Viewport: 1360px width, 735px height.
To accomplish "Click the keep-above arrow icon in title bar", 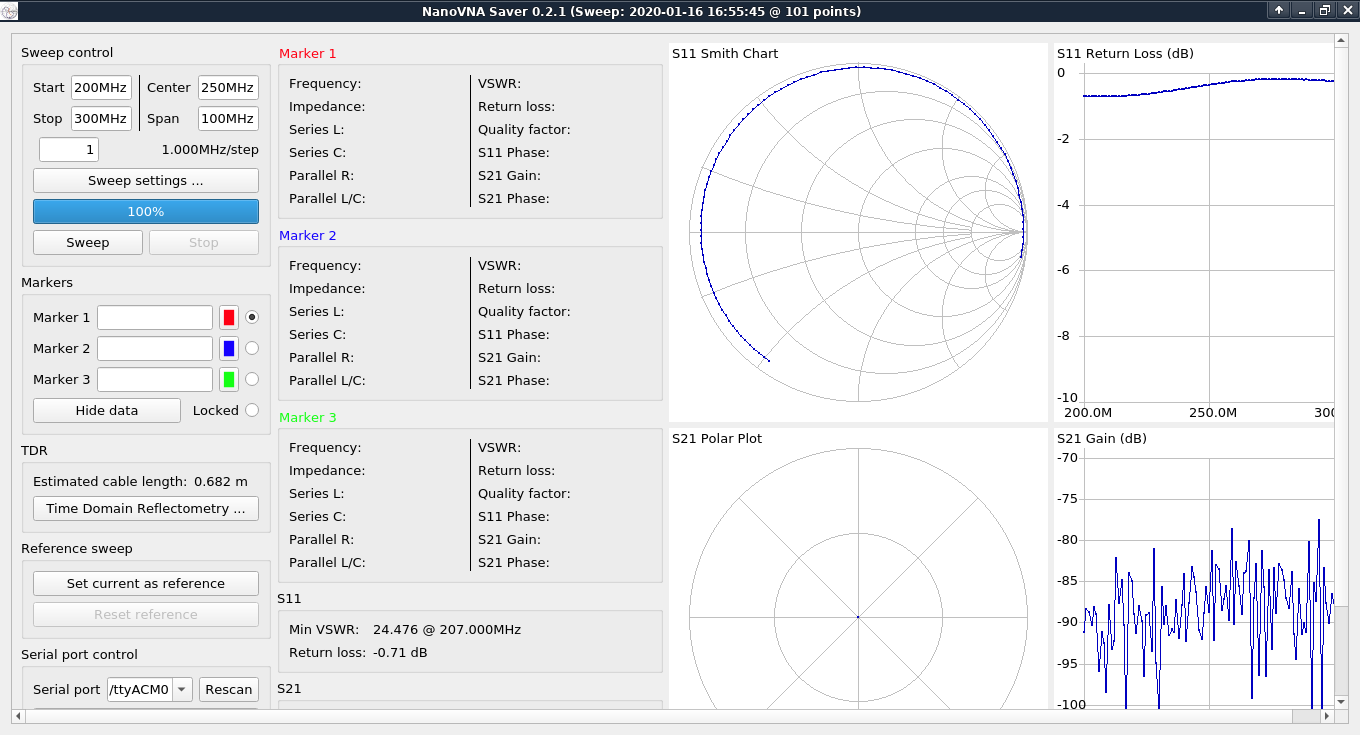I will 1279,10.
